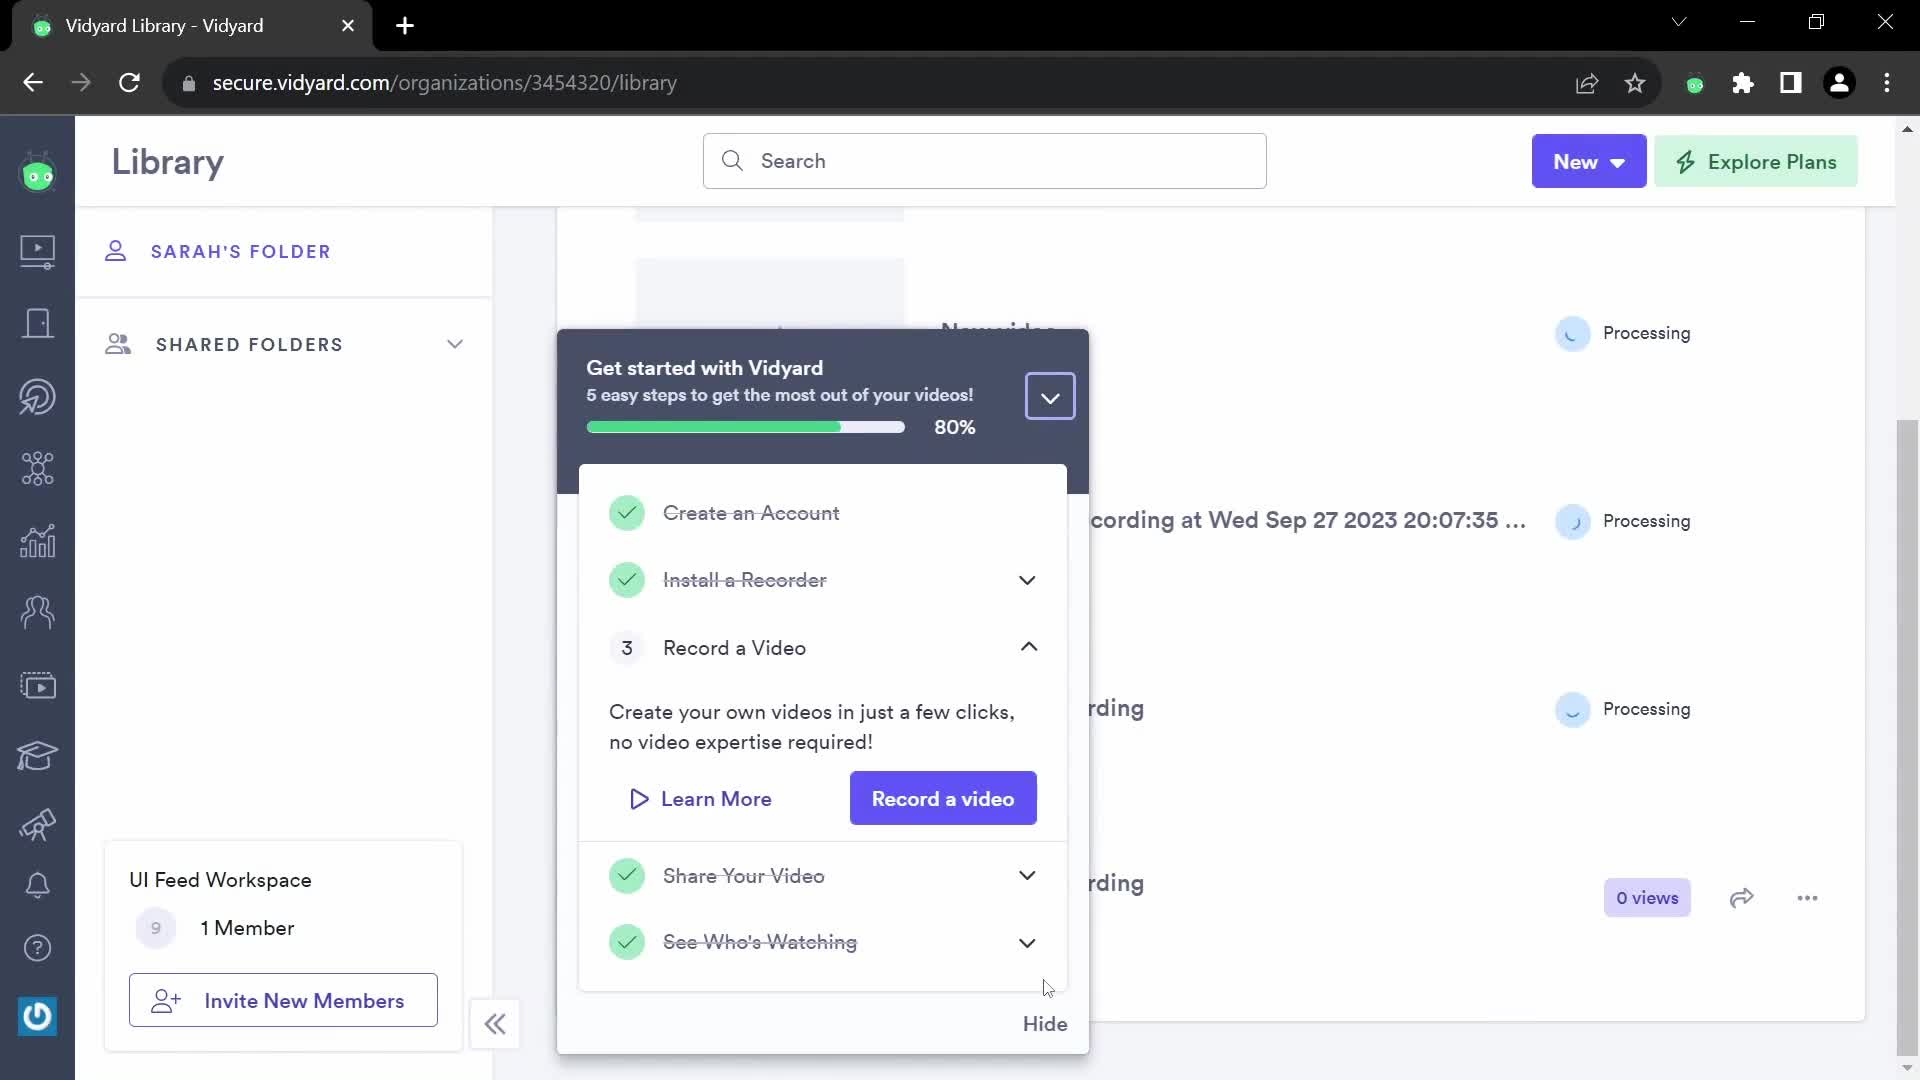Viewport: 1920px width, 1080px height.
Task: Click the help/support icon
Action: [x=37, y=949]
